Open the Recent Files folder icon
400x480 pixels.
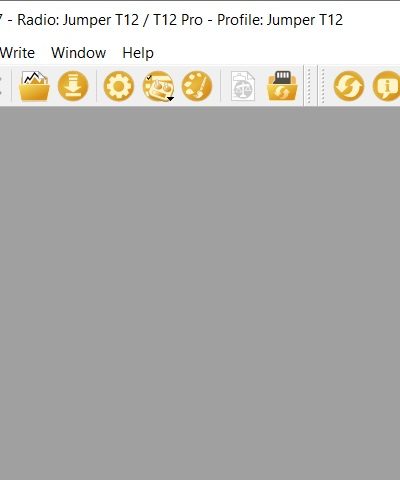click(x=34, y=86)
